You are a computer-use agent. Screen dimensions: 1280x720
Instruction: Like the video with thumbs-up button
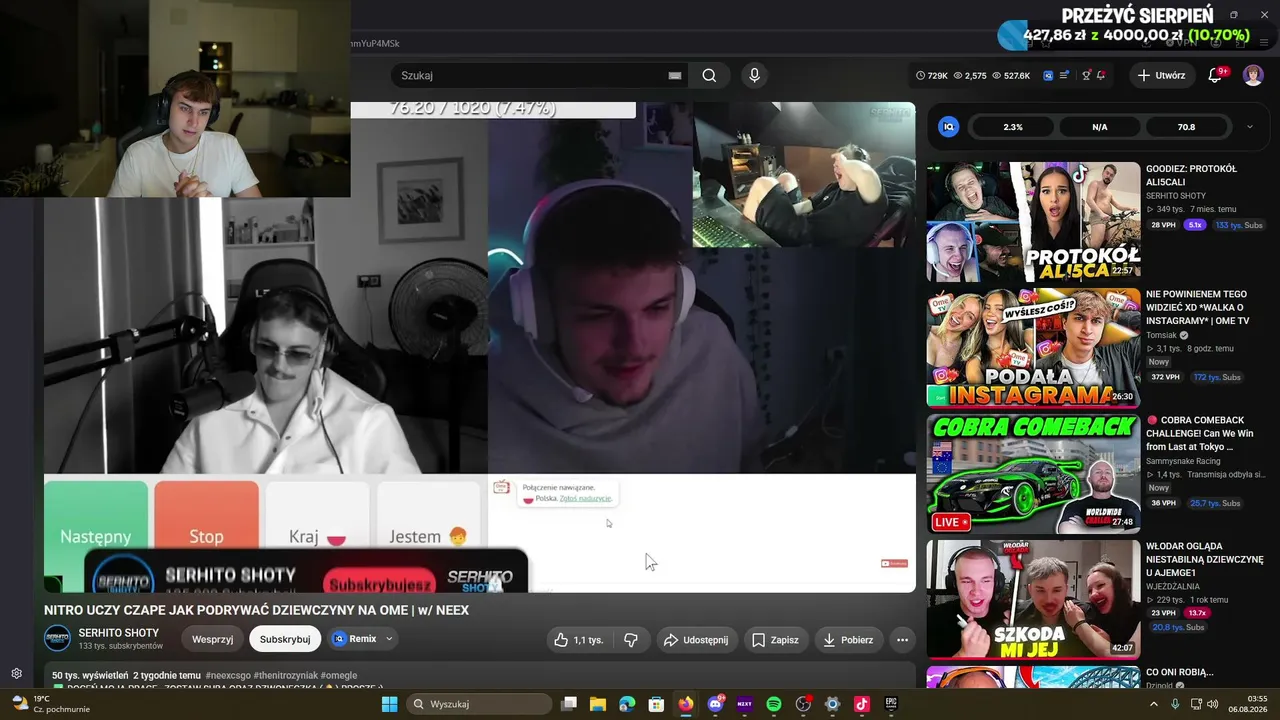[580, 640]
